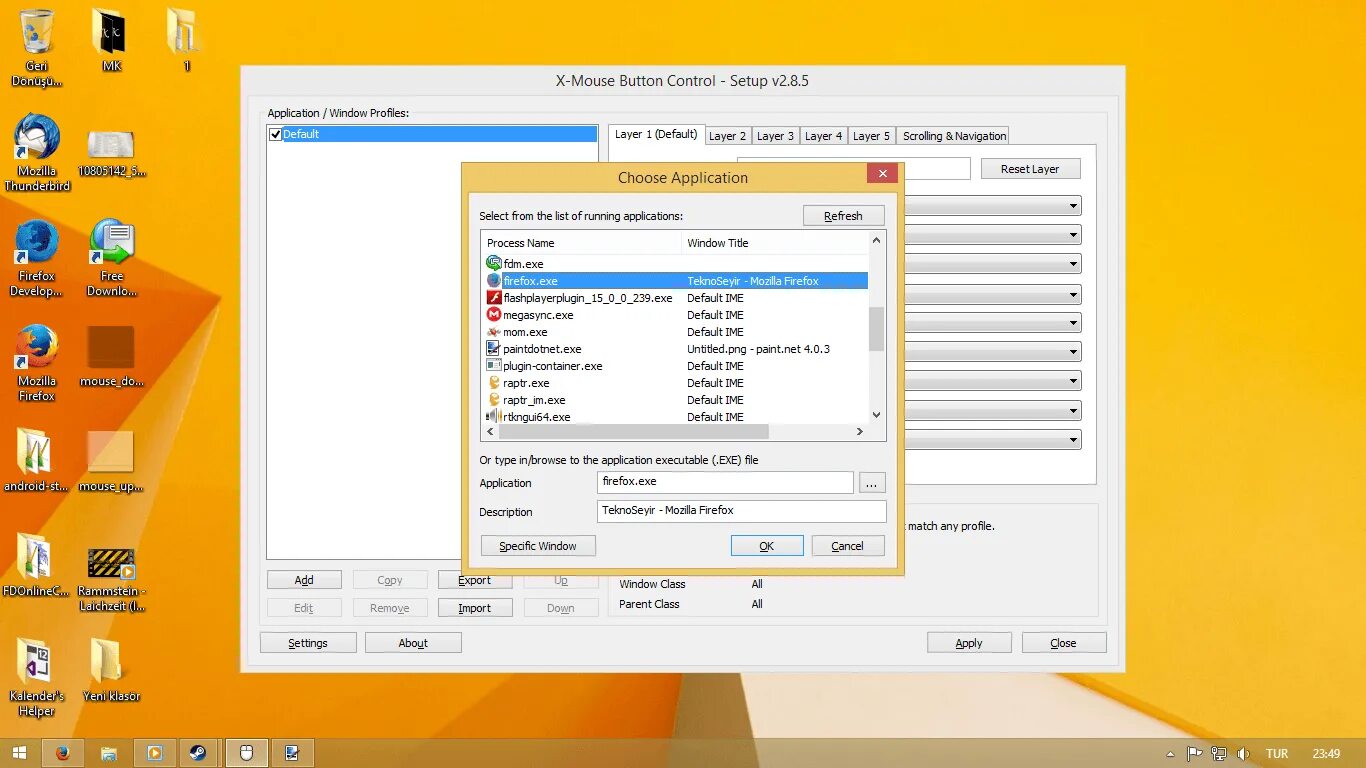The width and height of the screenshot is (1366, 768).
Task: Switch to the Layer 5 tab
Action: [871, 136]
